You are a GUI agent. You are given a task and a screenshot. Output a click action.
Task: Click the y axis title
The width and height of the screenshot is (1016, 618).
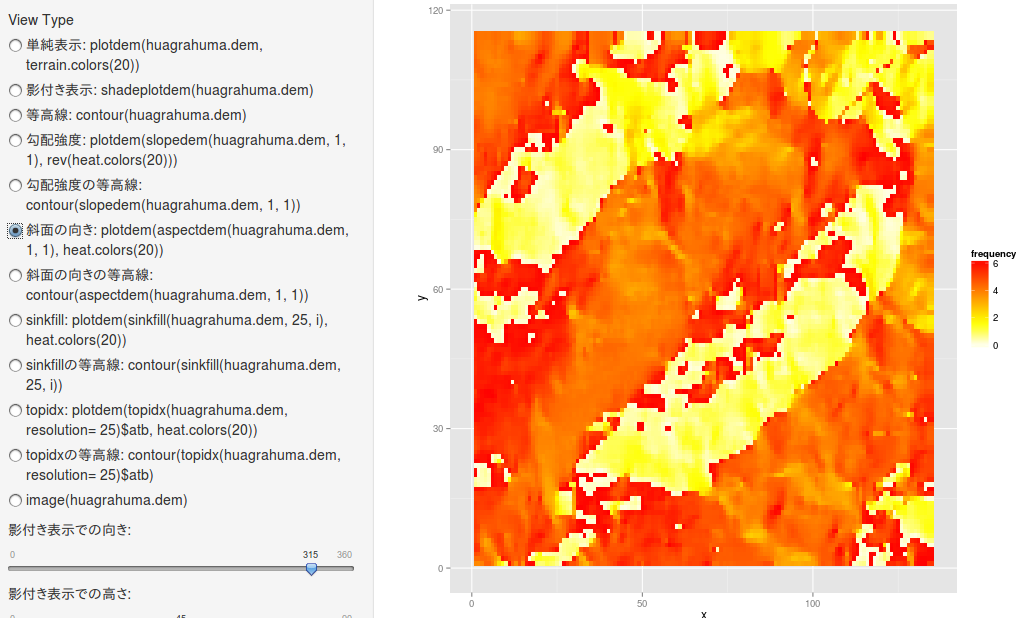pyautogui.click(x=422, y=298)
